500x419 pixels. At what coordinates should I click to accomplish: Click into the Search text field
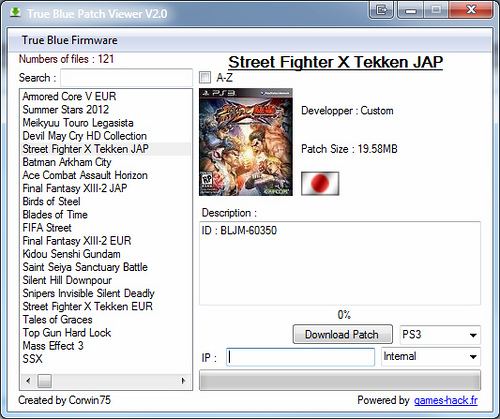tap(127, 78)
